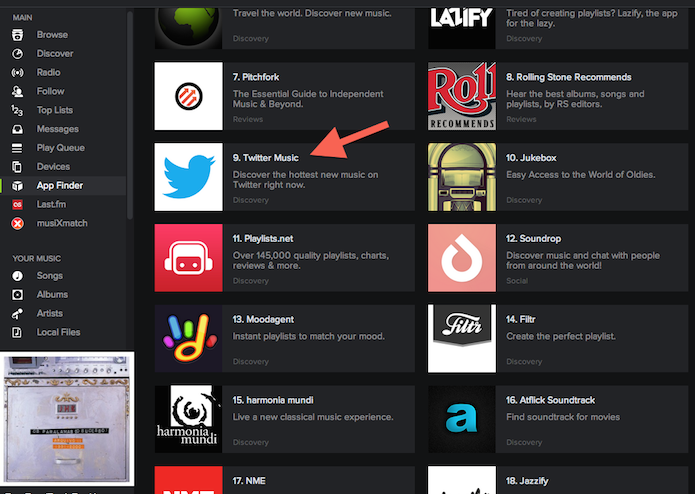695x494 pixels.
Task: Click the App Finder cube icon
Action: click(17, 186)
